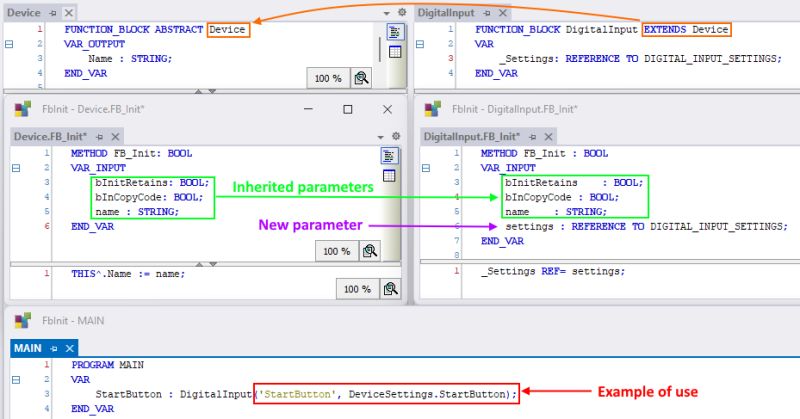Close the Device tab
800x419 pixels.
tap(69, 13)
